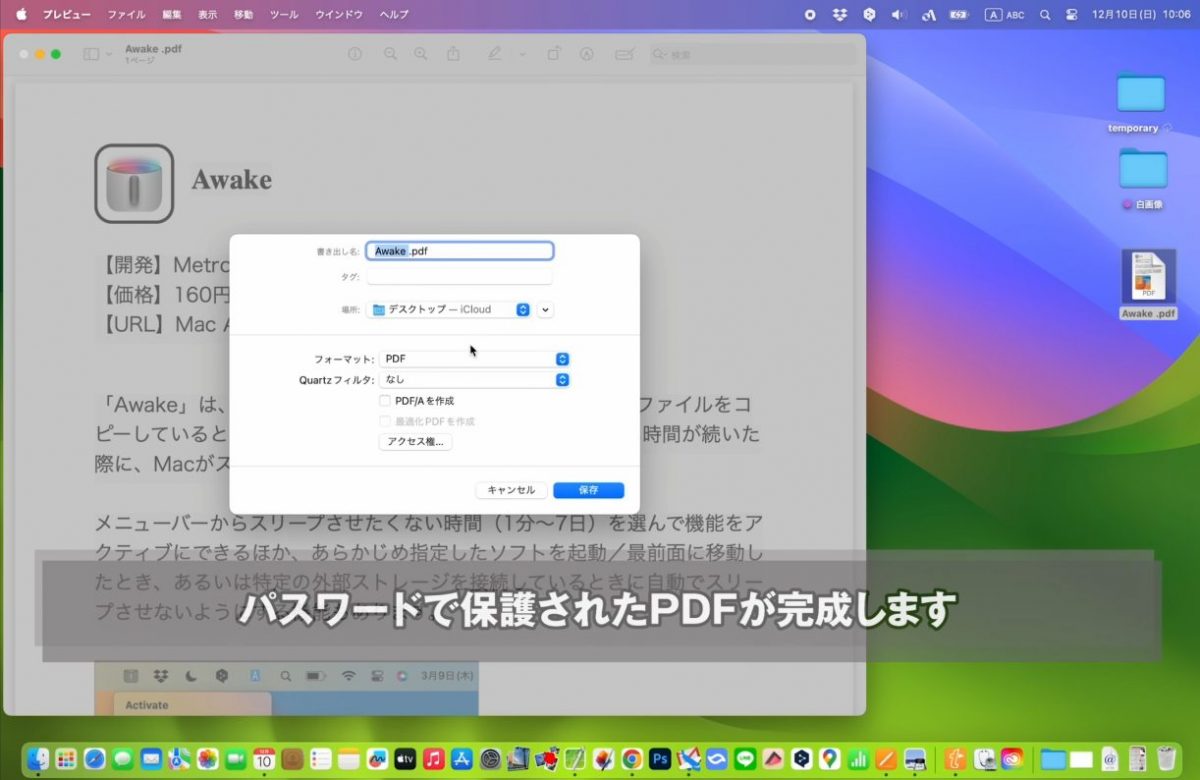
Task: Open the 編集 menu
Action: [172, 15]
